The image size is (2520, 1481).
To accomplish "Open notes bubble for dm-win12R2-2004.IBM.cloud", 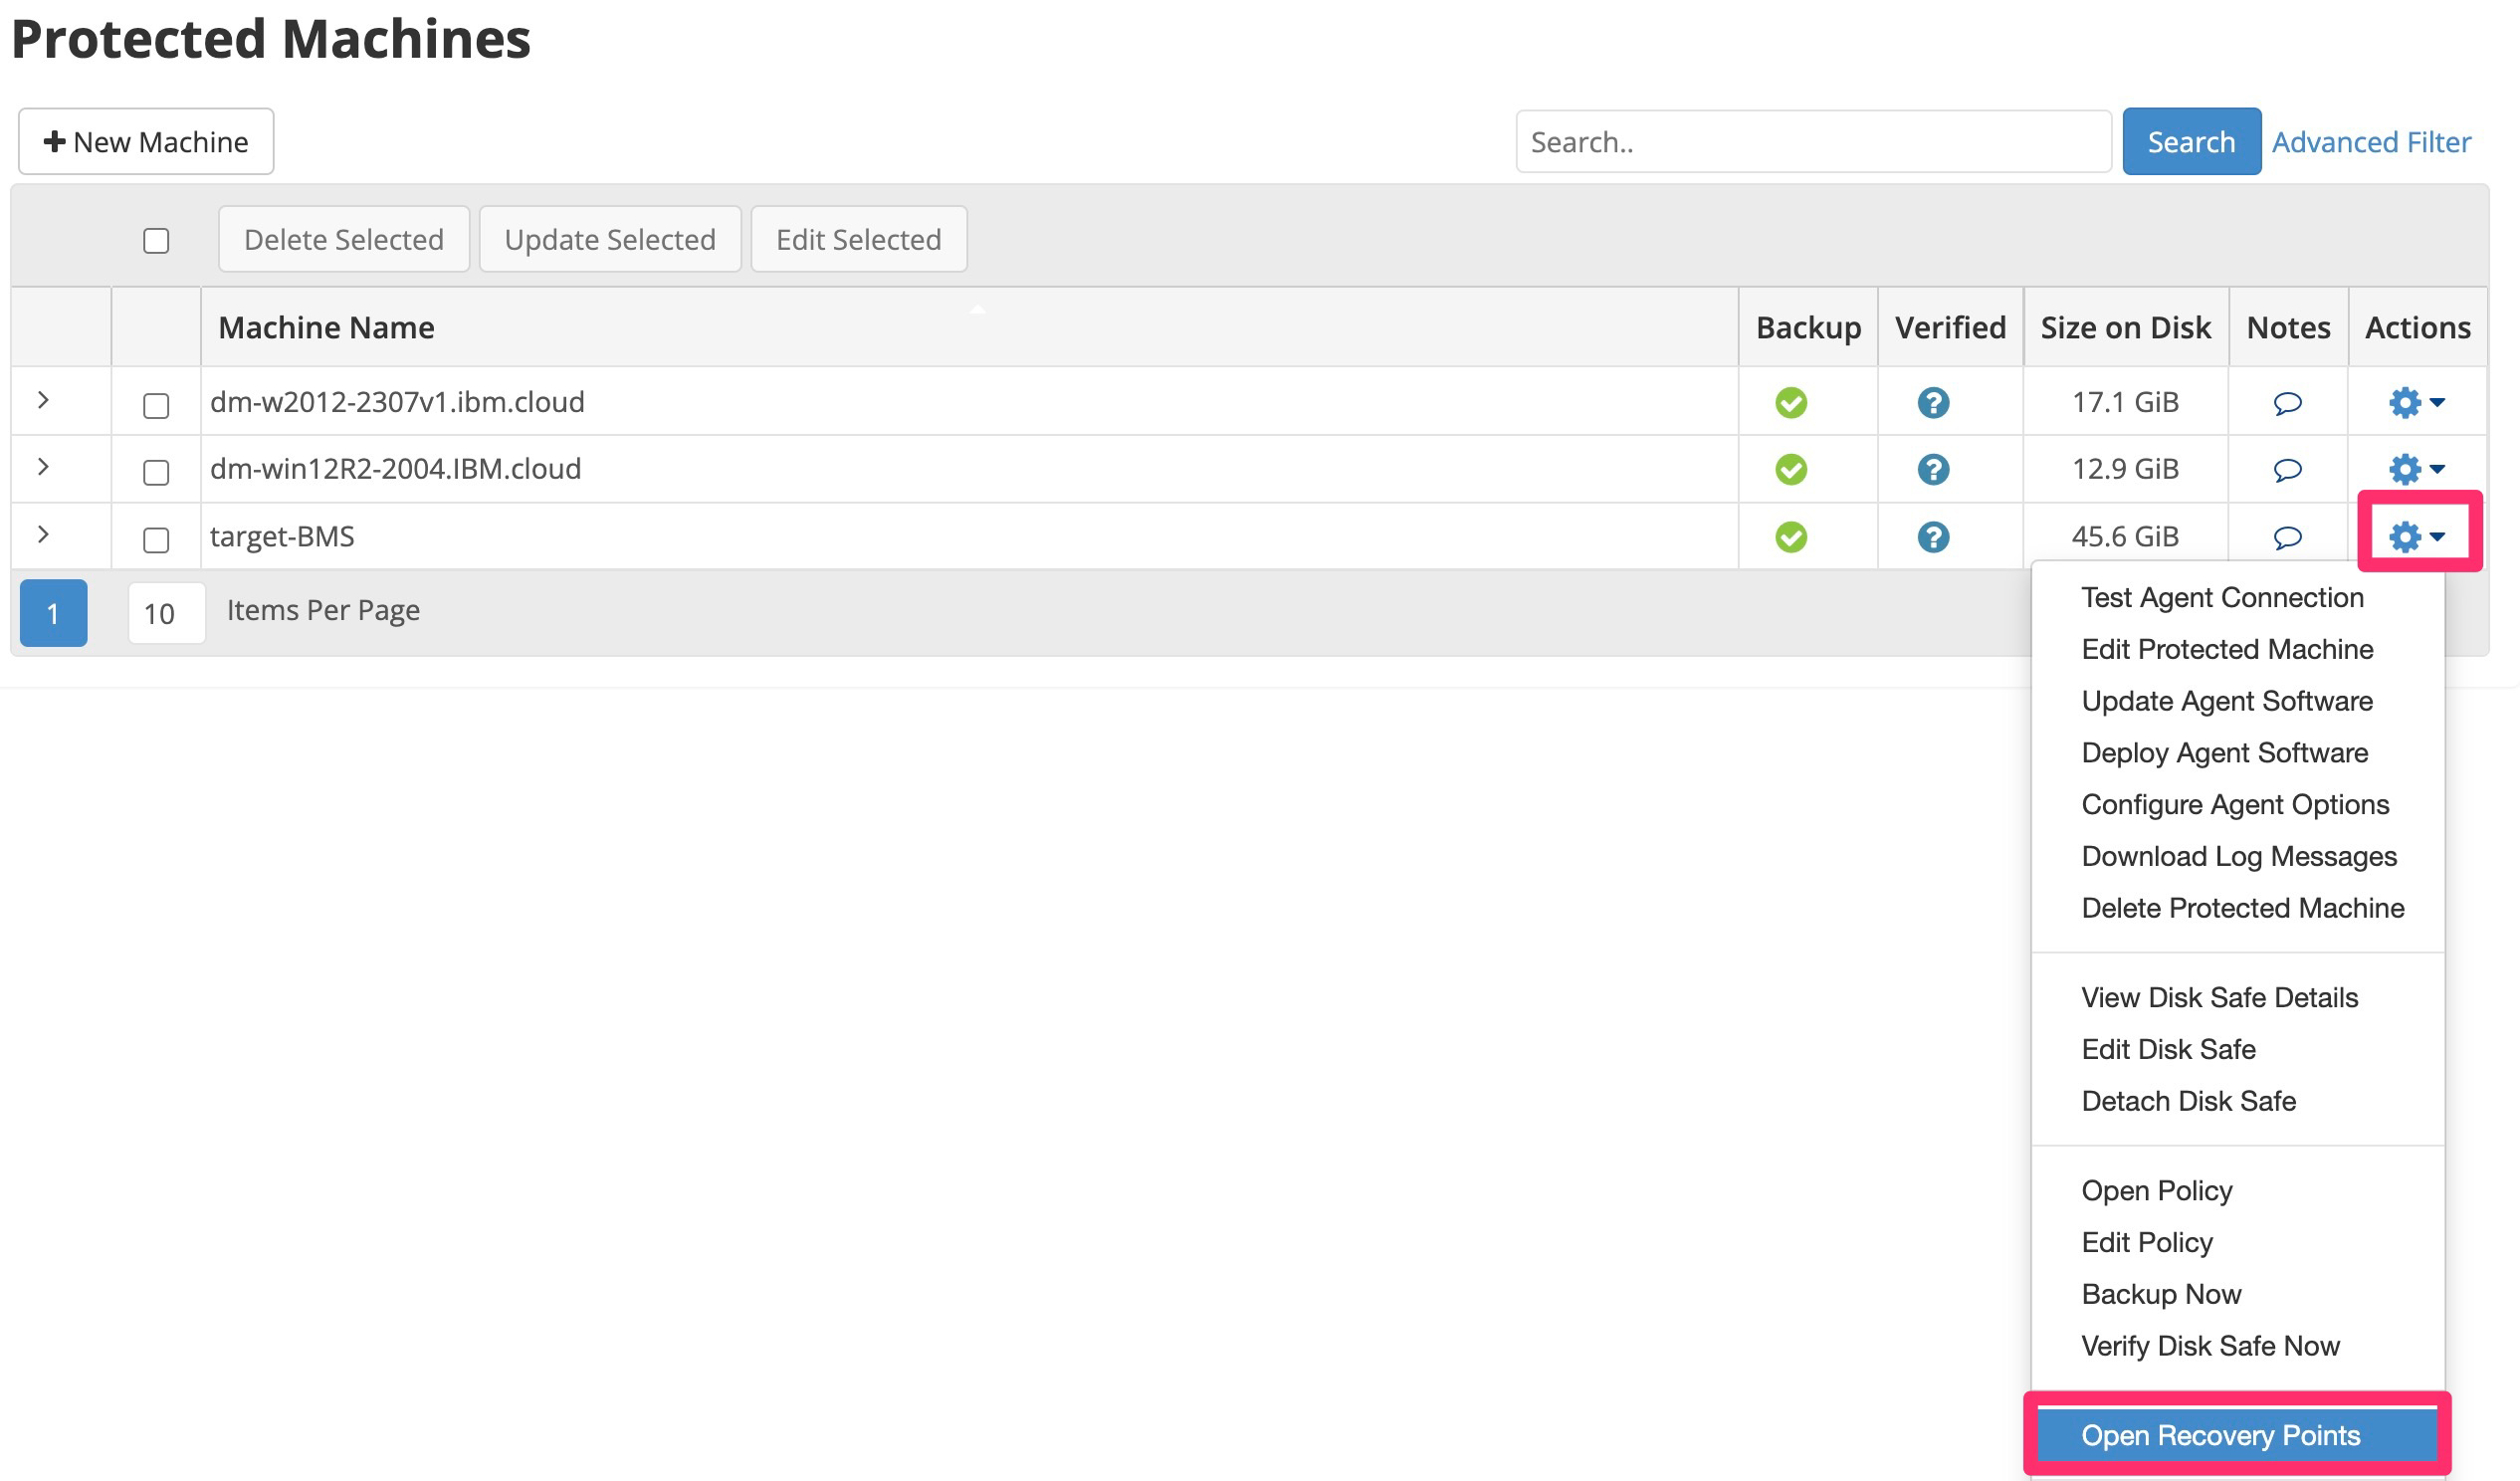I will 2287,470.
